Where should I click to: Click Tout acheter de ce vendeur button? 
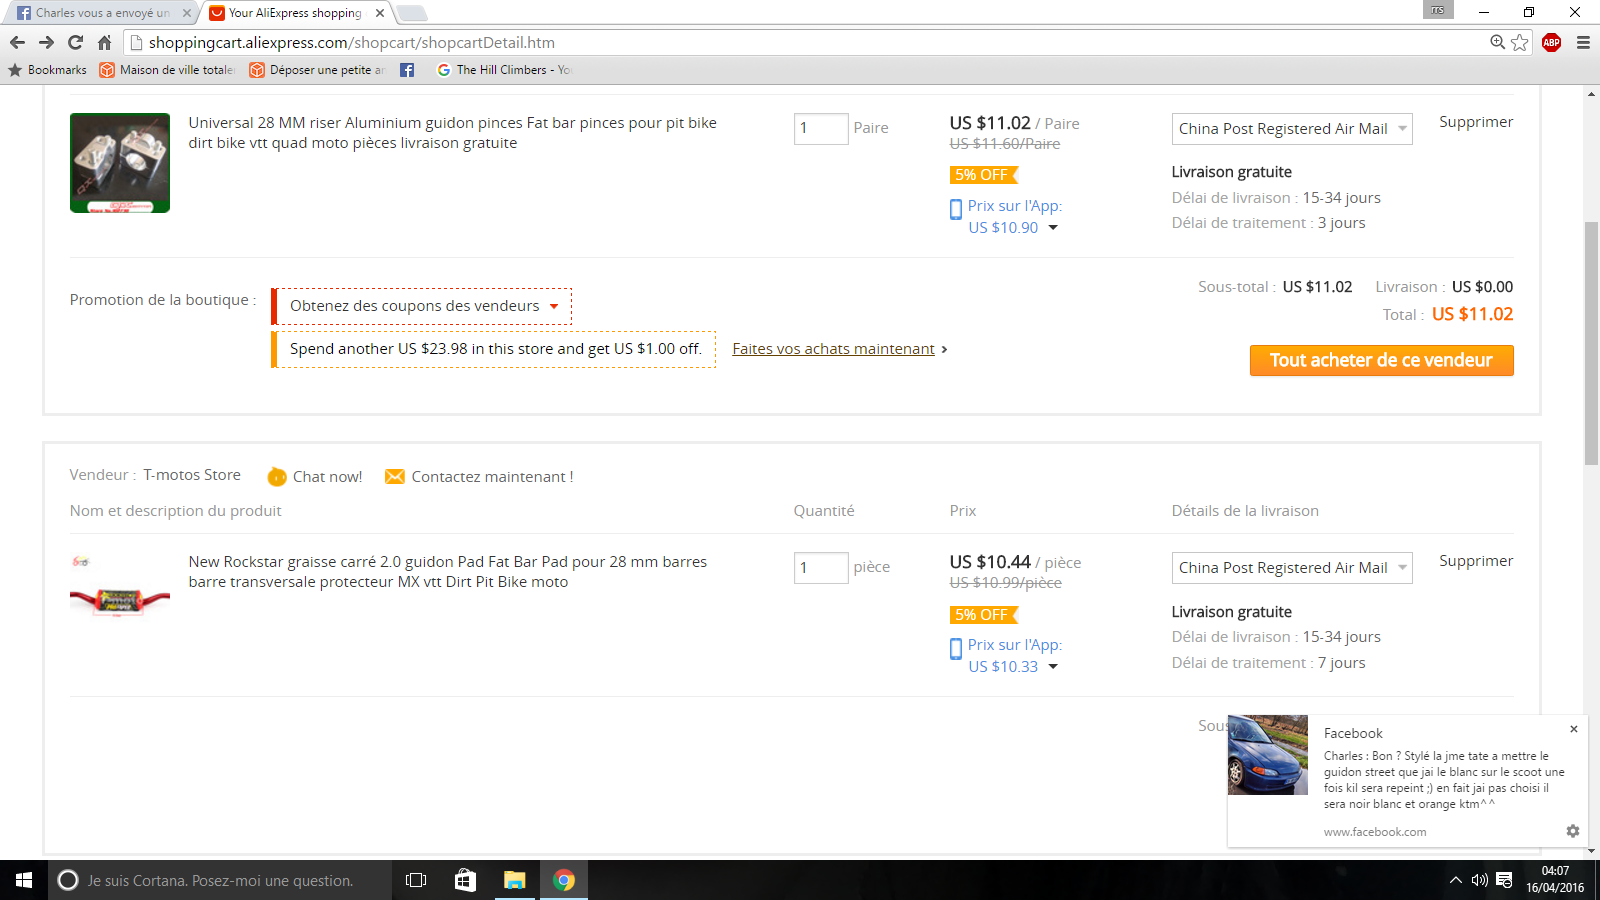[1381, 360]
